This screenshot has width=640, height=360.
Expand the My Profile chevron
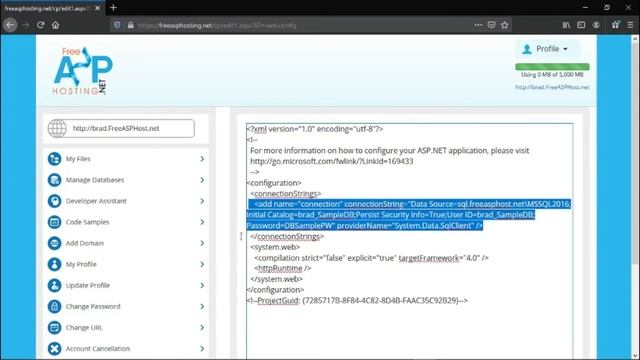pyautogui.click(x=202, y=264)
